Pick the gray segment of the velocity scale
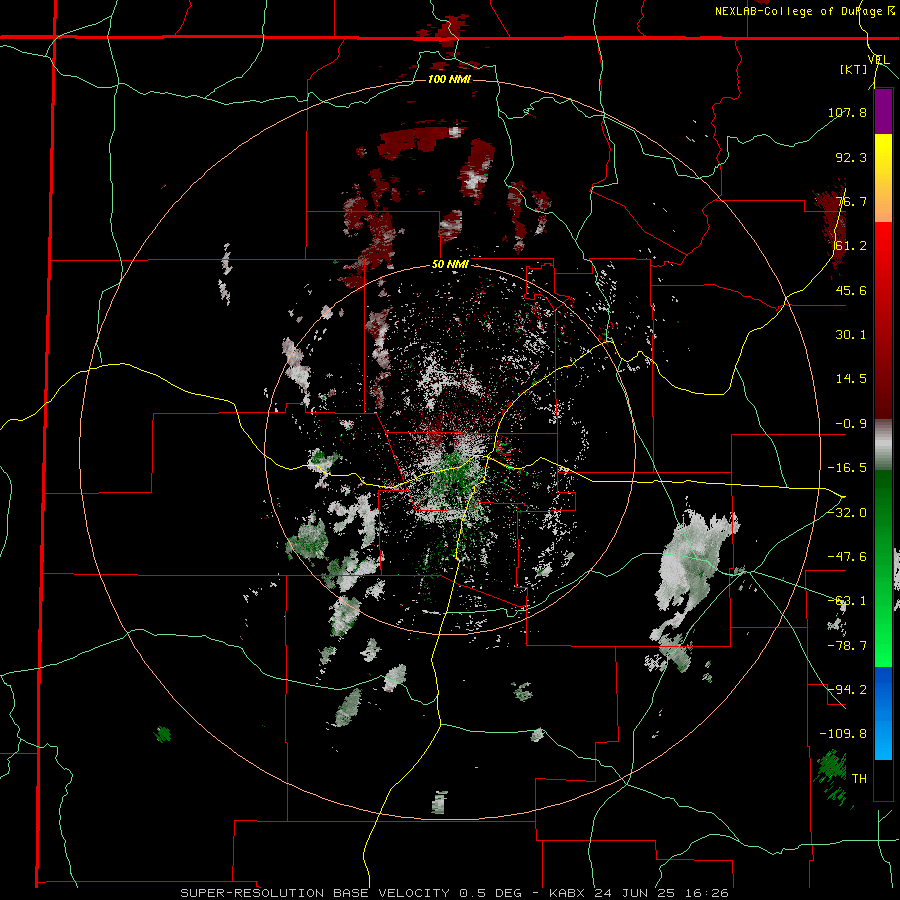Screen dimensions: 900x900 [x=883, y=445]
